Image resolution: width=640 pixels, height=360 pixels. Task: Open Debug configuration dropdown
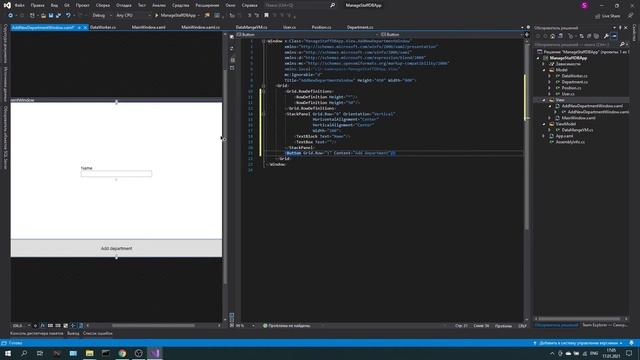click(x=102, y=16)
